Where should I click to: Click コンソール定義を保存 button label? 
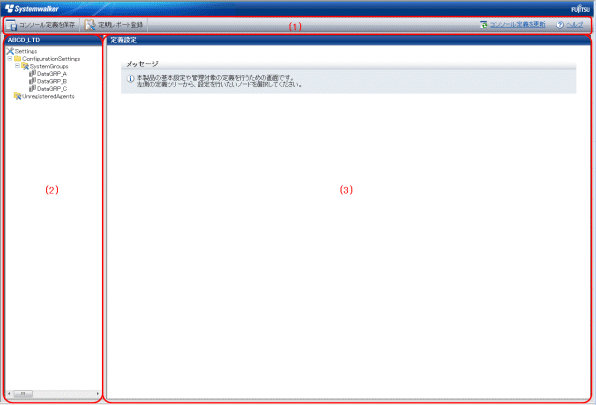coord(47,25)
